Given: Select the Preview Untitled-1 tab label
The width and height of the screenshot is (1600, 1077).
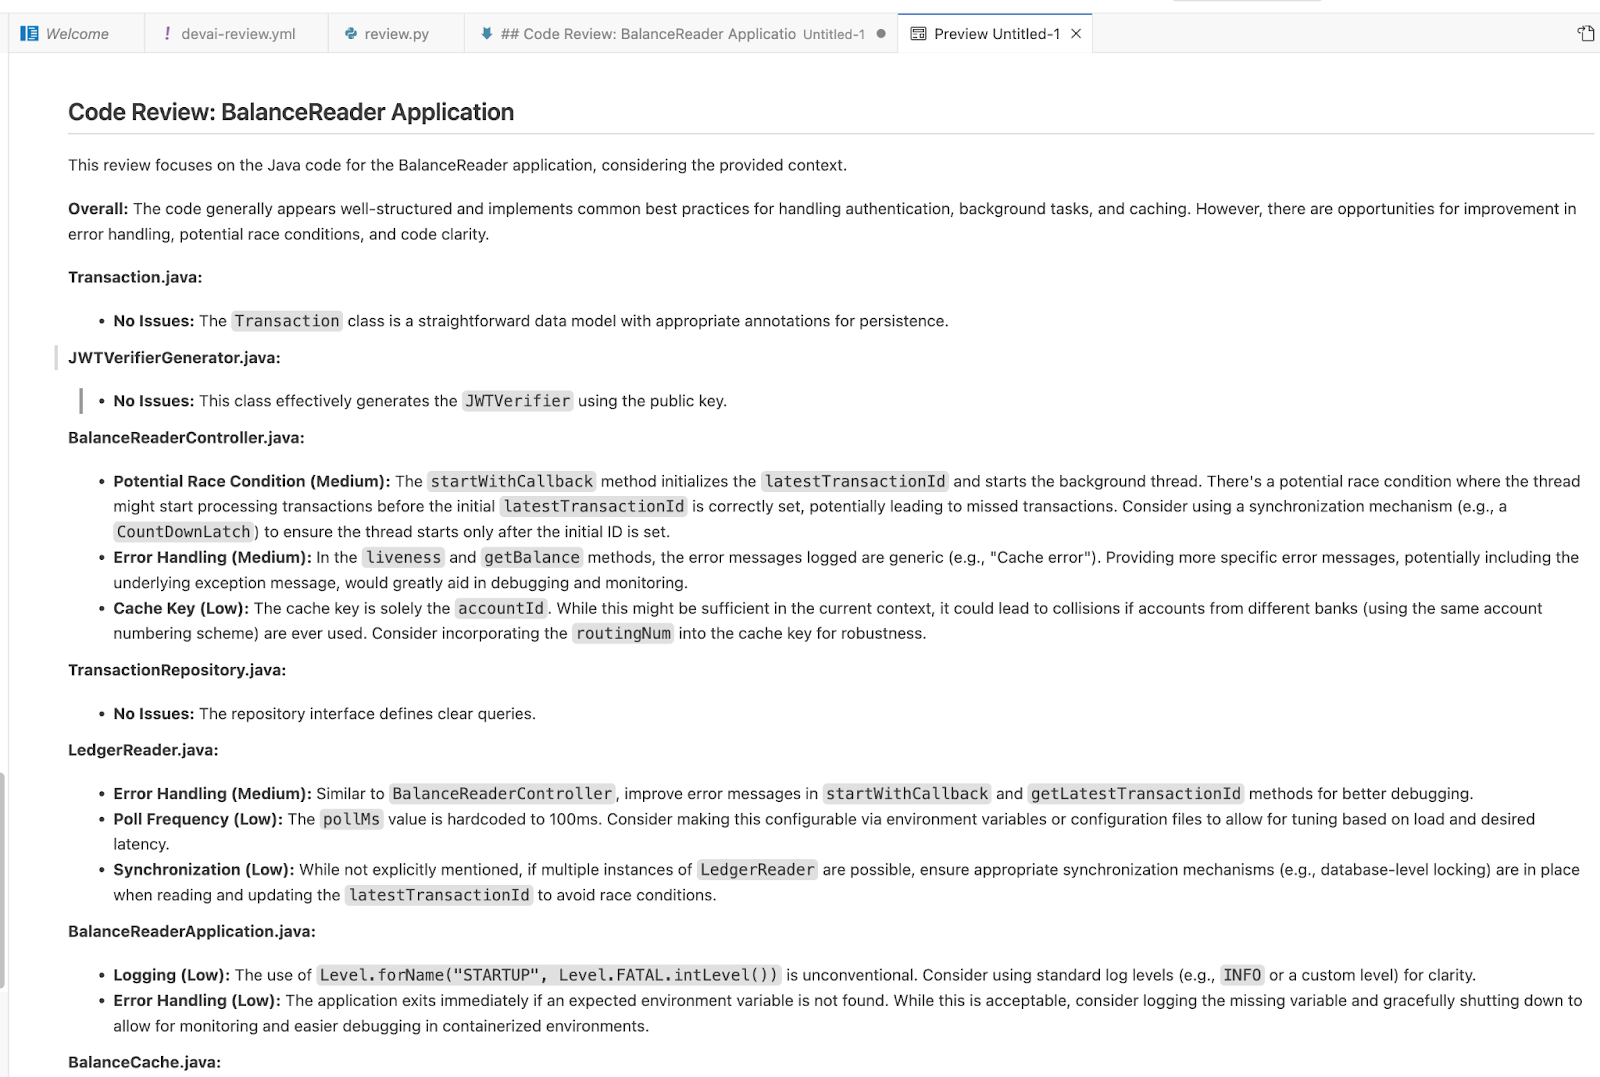Looking at the screenshot, I should click(996, 34).
